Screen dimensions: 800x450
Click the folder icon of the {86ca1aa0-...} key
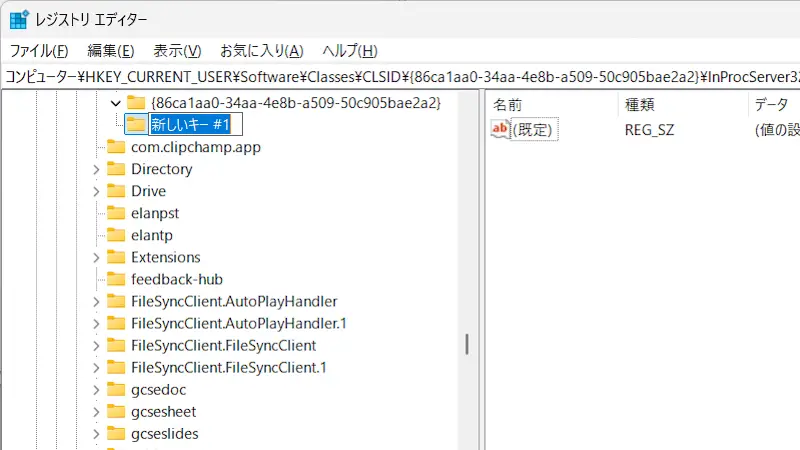136,103
